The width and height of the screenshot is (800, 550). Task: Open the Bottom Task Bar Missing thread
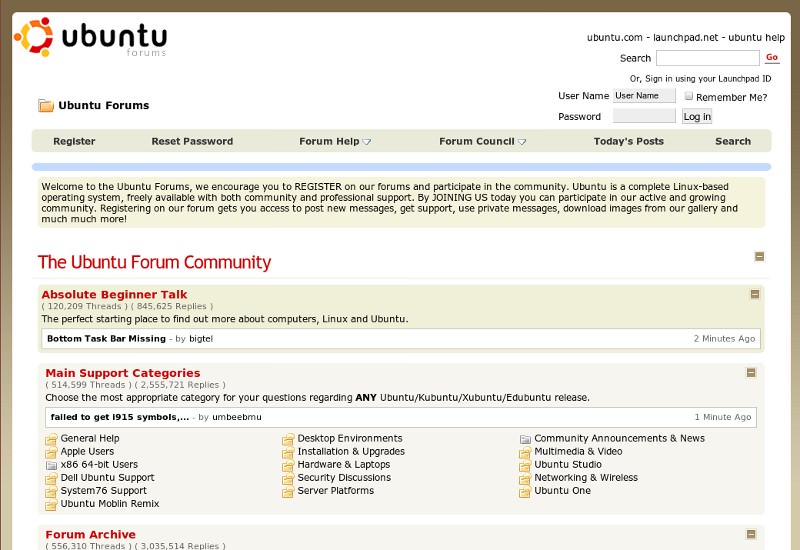106,339
